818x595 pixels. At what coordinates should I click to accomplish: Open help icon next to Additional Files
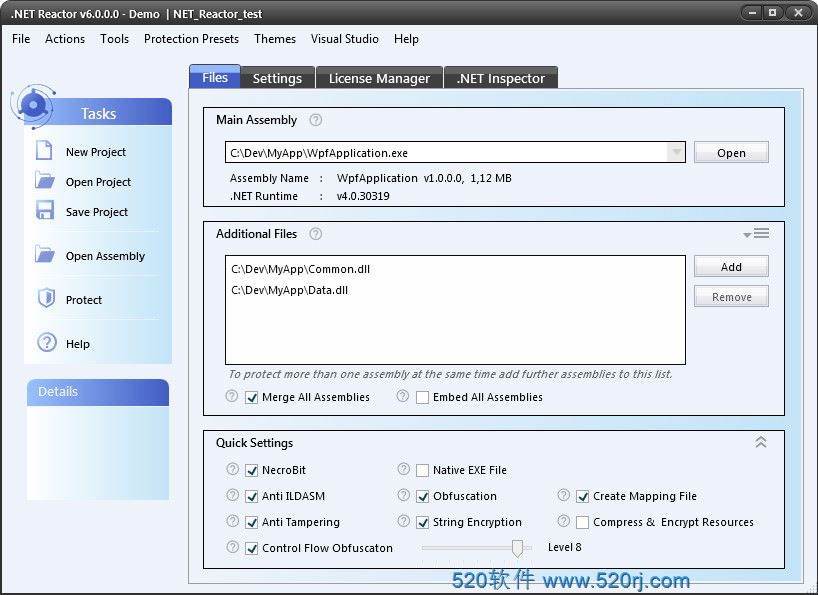[315, 234]
